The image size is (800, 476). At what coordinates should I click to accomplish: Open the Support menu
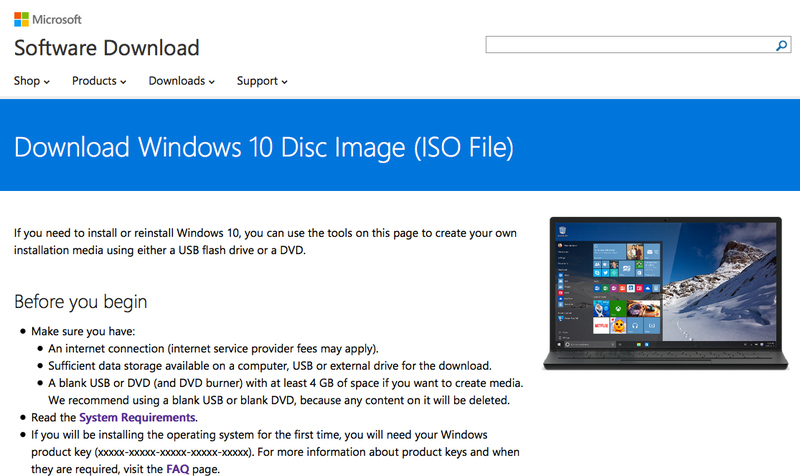tap(262, 81)
